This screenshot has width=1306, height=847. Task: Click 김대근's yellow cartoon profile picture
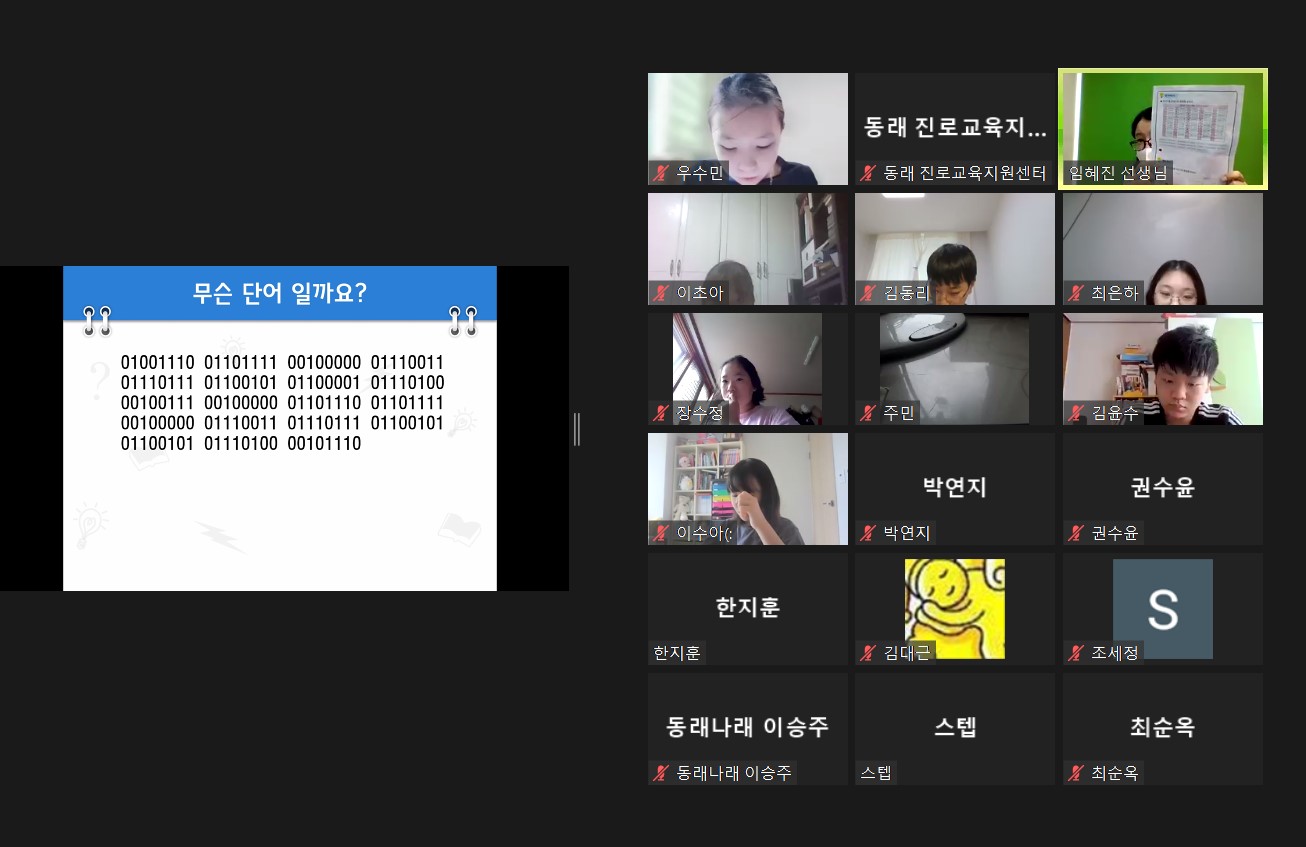click(x=955, y=609)
